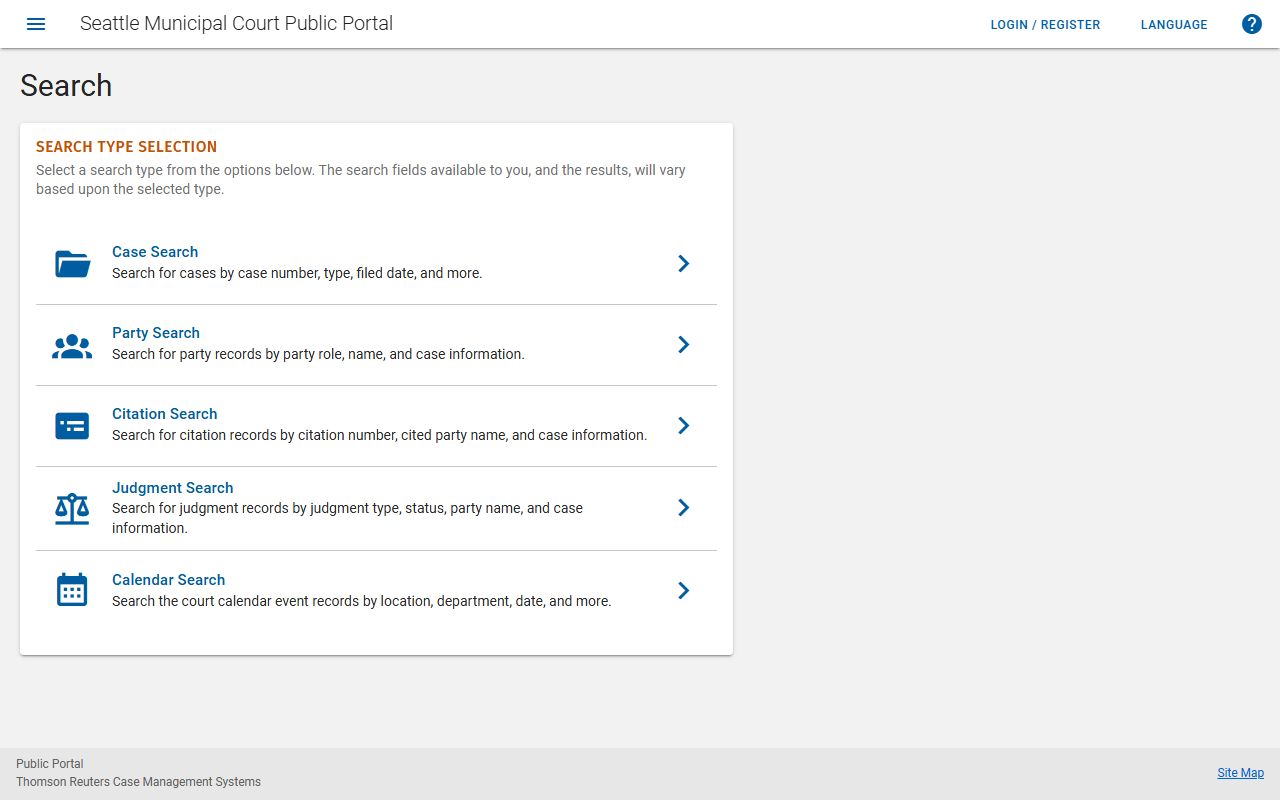Open the Site Map link in footer
This screenshot has height=800, width=1280.
[x=1241, y=773]
